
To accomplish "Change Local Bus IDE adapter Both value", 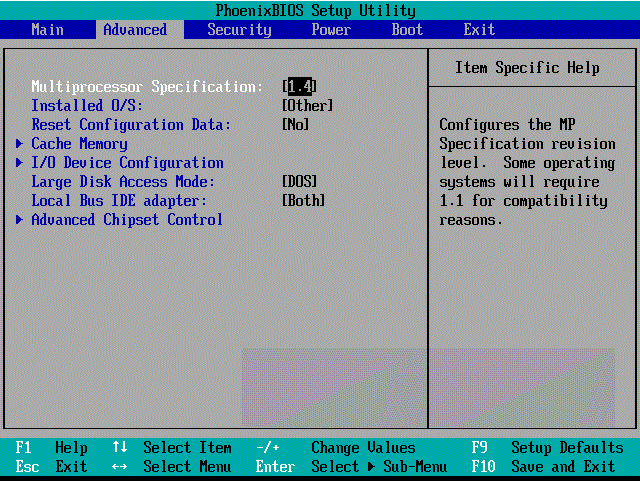I will pos(304,201).
